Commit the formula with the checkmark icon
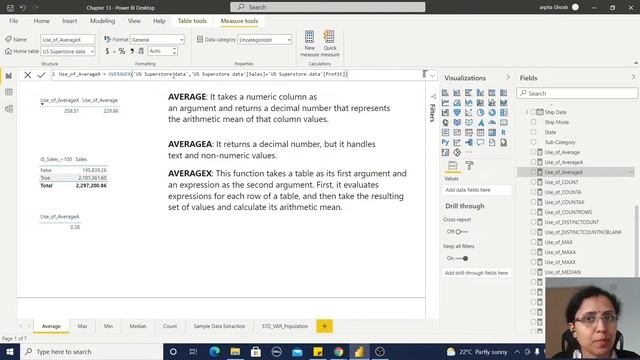 point(41,75)
